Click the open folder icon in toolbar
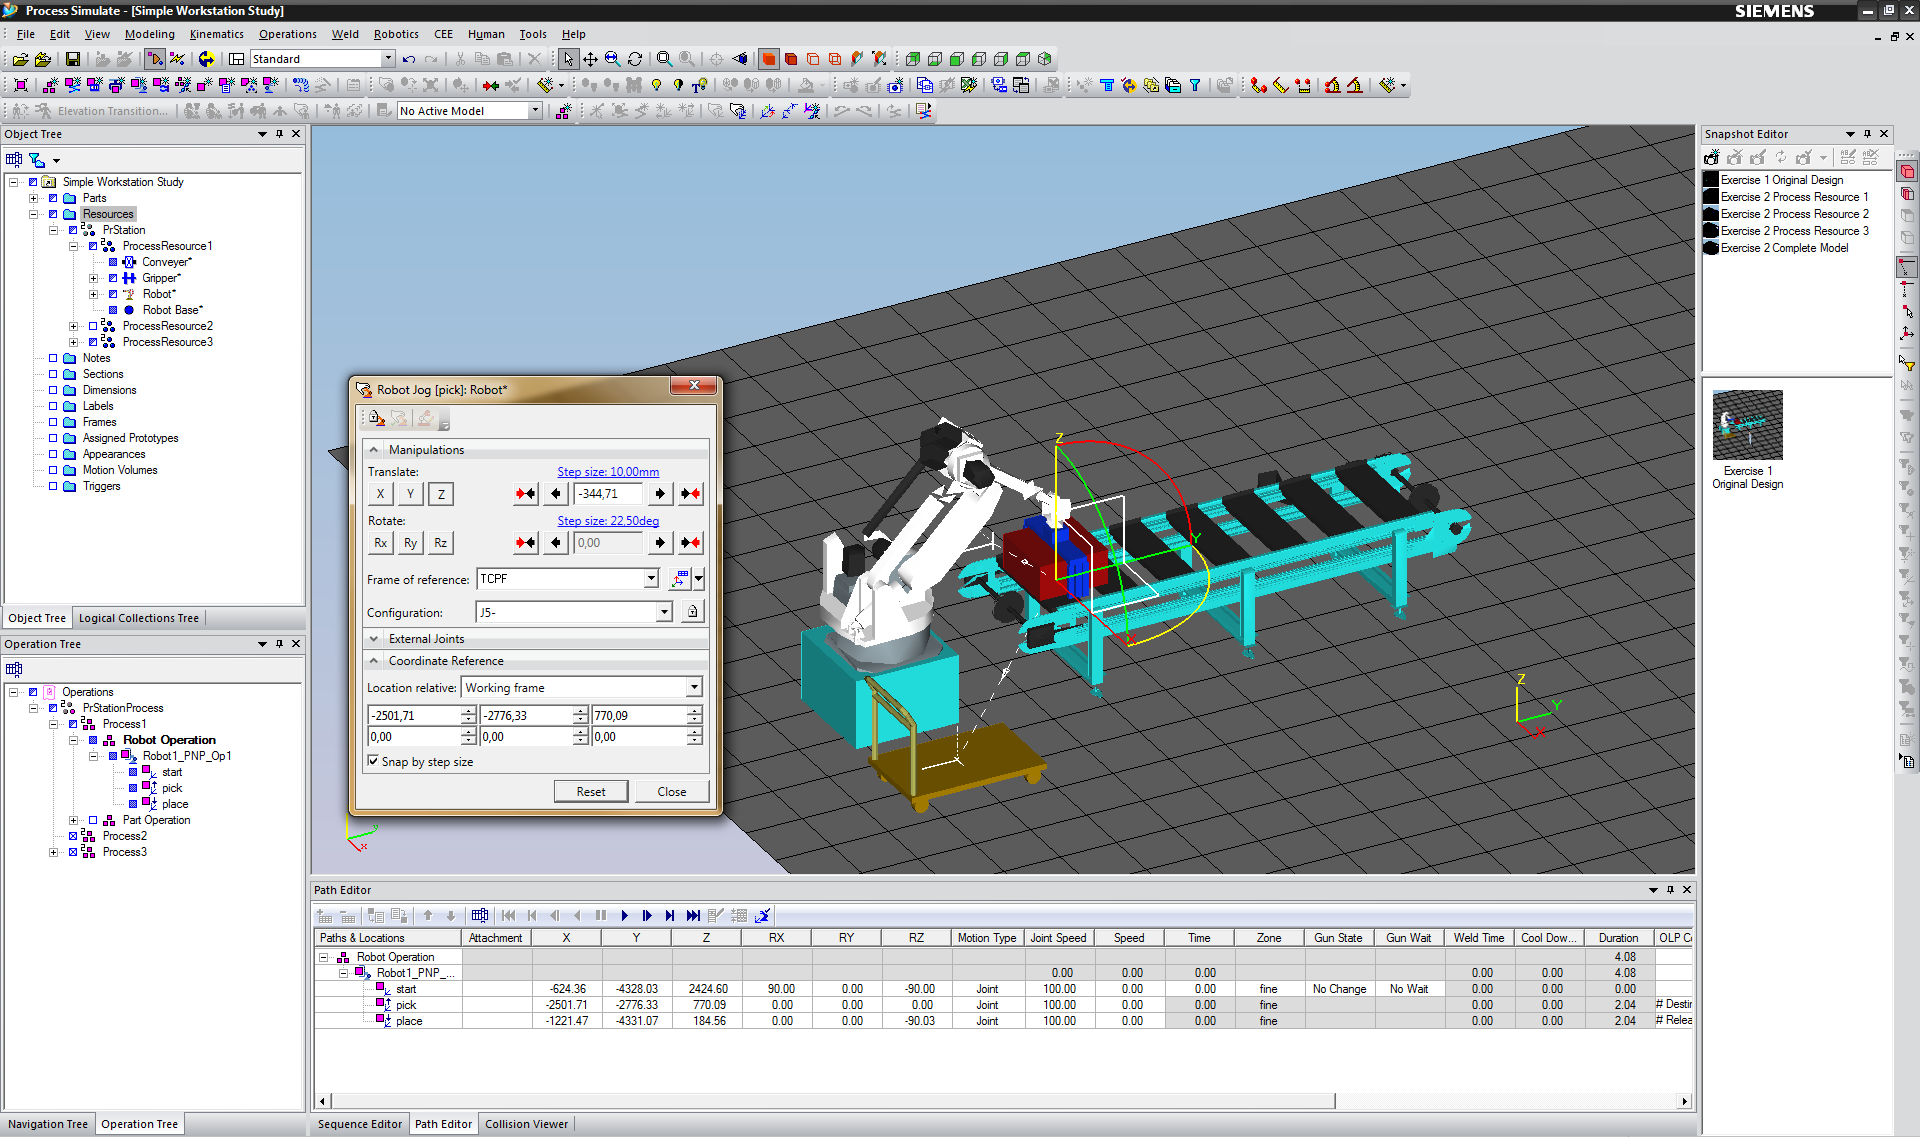 (20, 59)
